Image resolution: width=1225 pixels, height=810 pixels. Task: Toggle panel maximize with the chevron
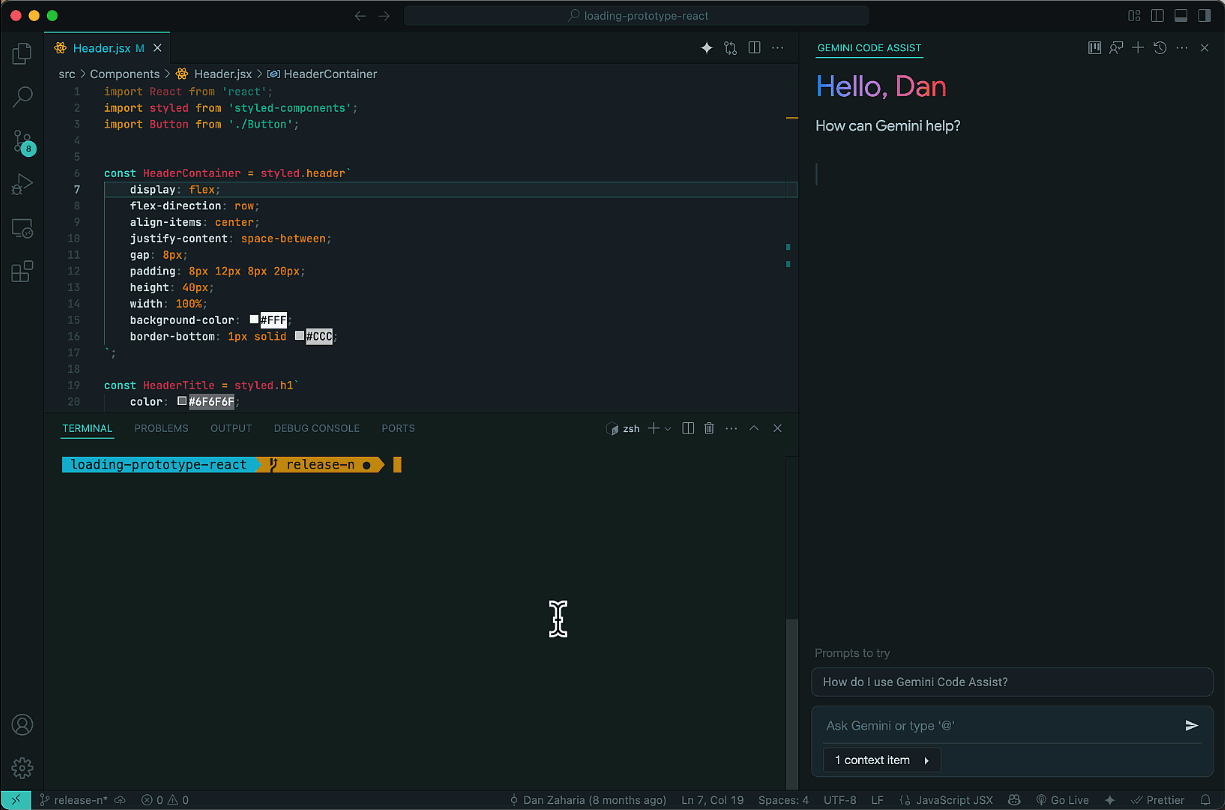click(754, 428)
